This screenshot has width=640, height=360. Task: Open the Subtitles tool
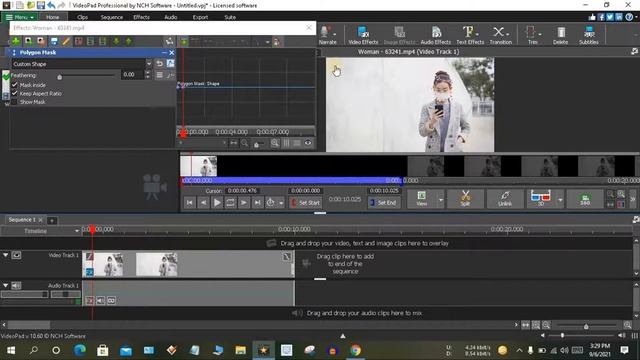click(x=589, y=35)
